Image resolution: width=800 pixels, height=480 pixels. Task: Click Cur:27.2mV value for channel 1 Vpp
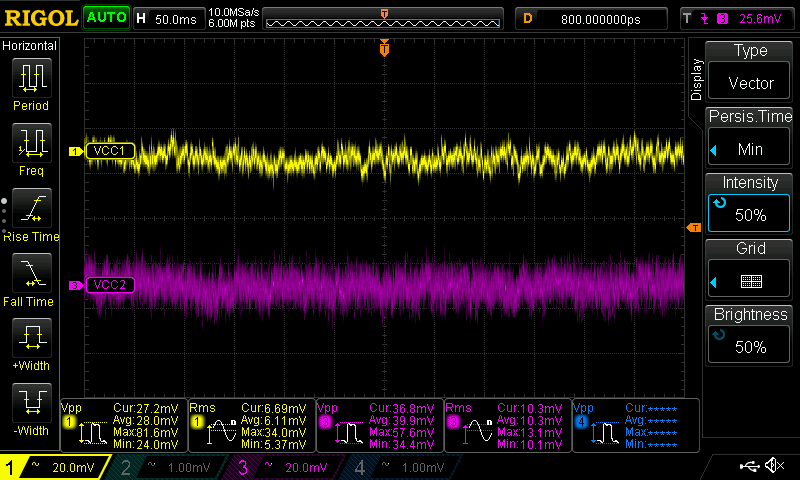click(145, 408)
